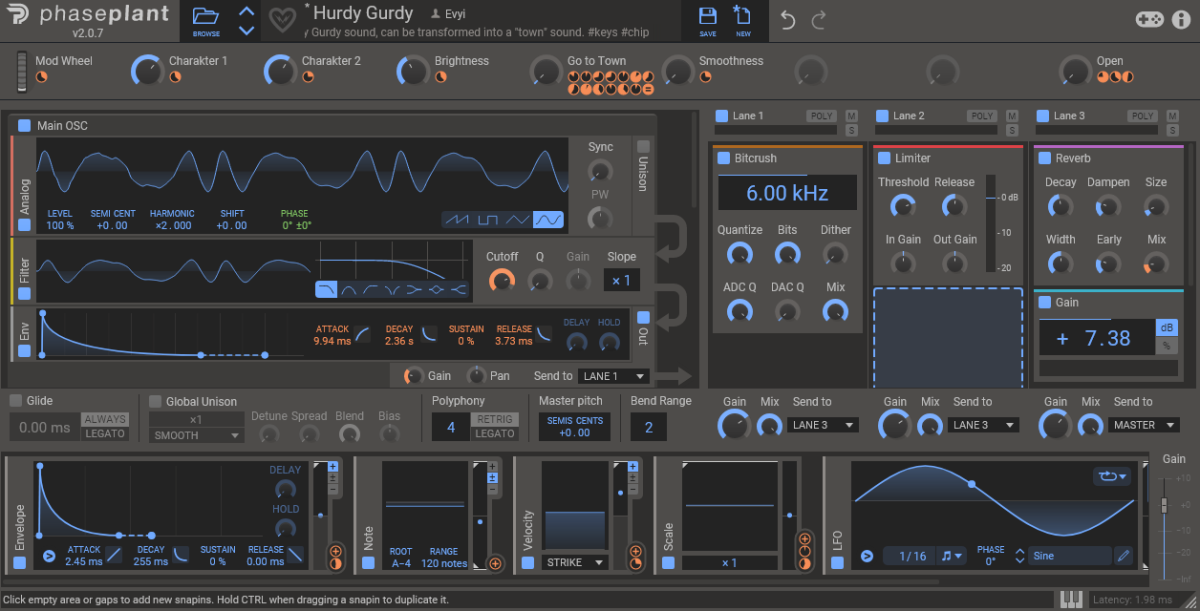The width and height of the screenshot is (1200, 611).
Task: Undo the last change
Action: [x=788, y=20]
